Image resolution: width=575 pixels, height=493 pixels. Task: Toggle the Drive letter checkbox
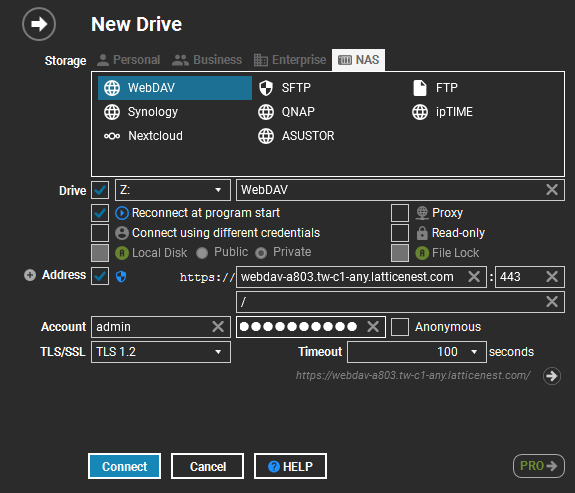(x=100, y=190)
